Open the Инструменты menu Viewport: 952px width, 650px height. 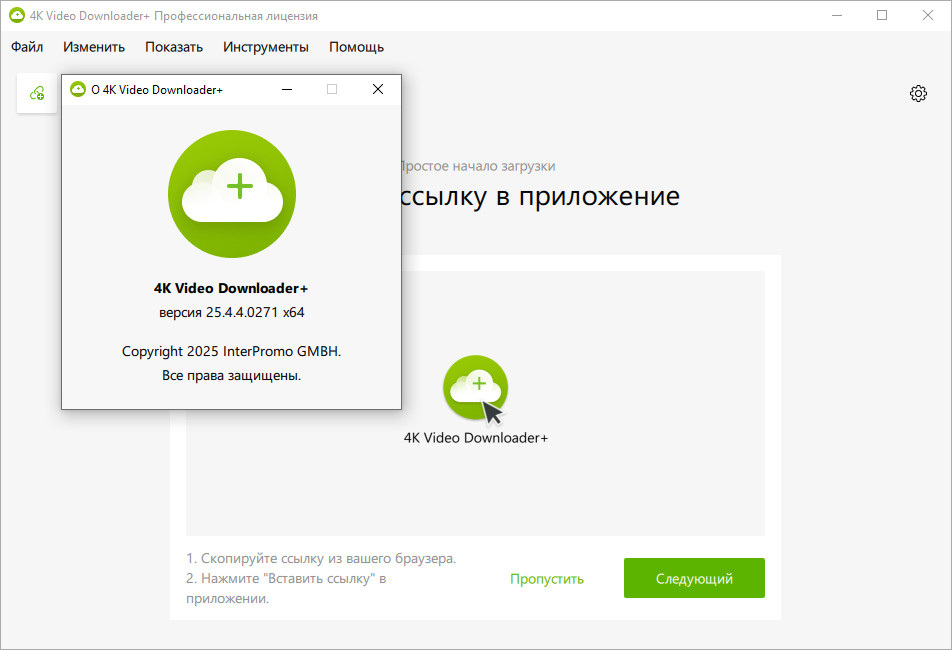pyautogui.click(x=266, y=47)
